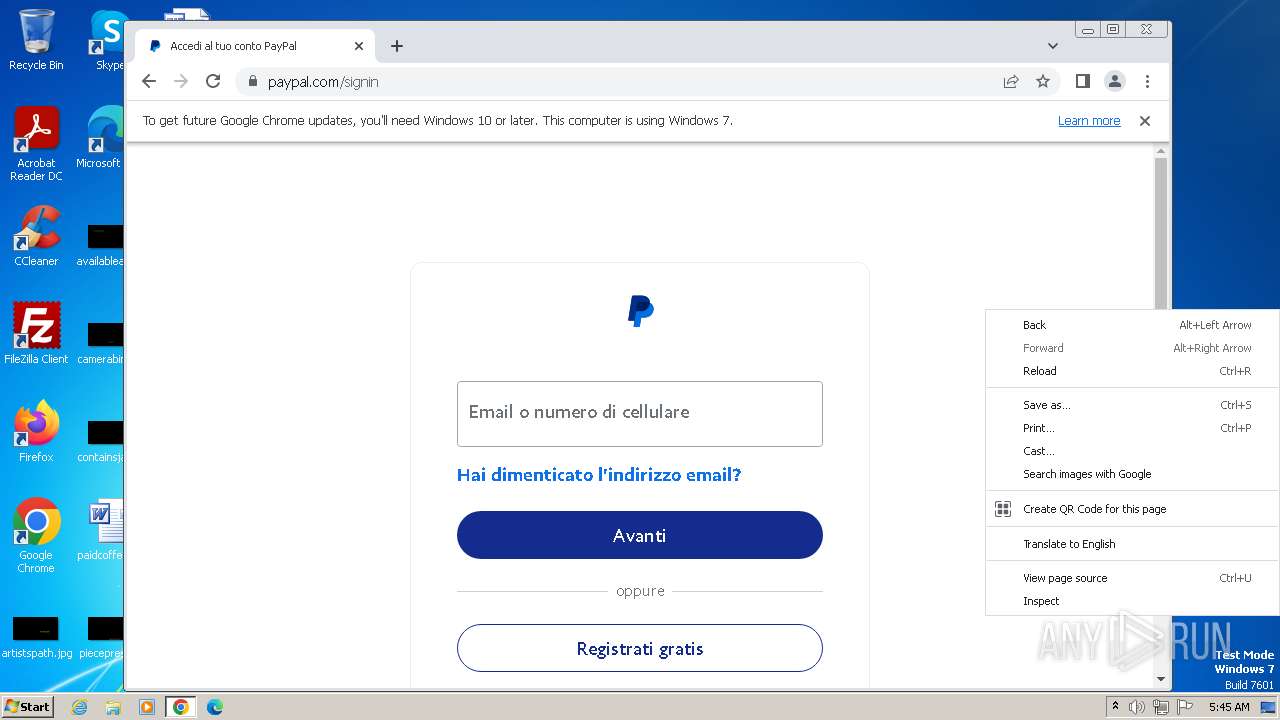This screenshot has height=720, width=1280.
Task: Click Chrome back arrow button
Action: (x=149, y=82)
